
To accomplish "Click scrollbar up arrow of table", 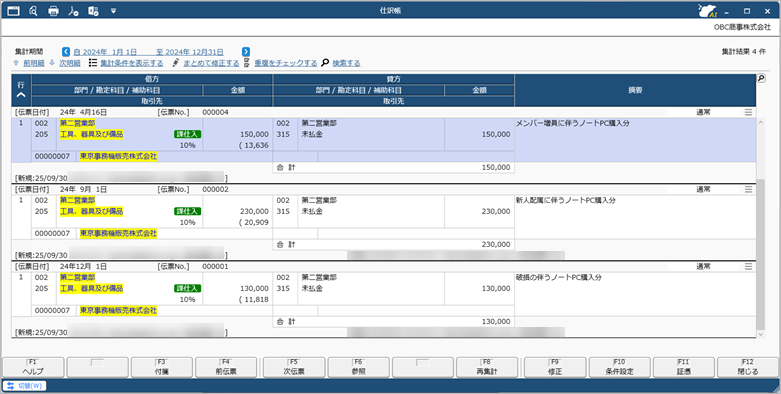I will click(x=760, y=122).
